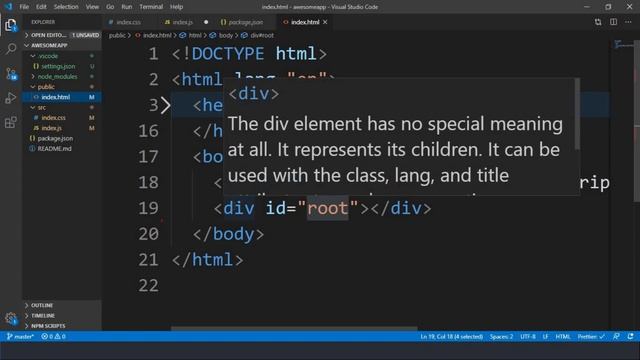Open the Search view in activity bar
Screen dimensions: 640x360
(11, 49)
